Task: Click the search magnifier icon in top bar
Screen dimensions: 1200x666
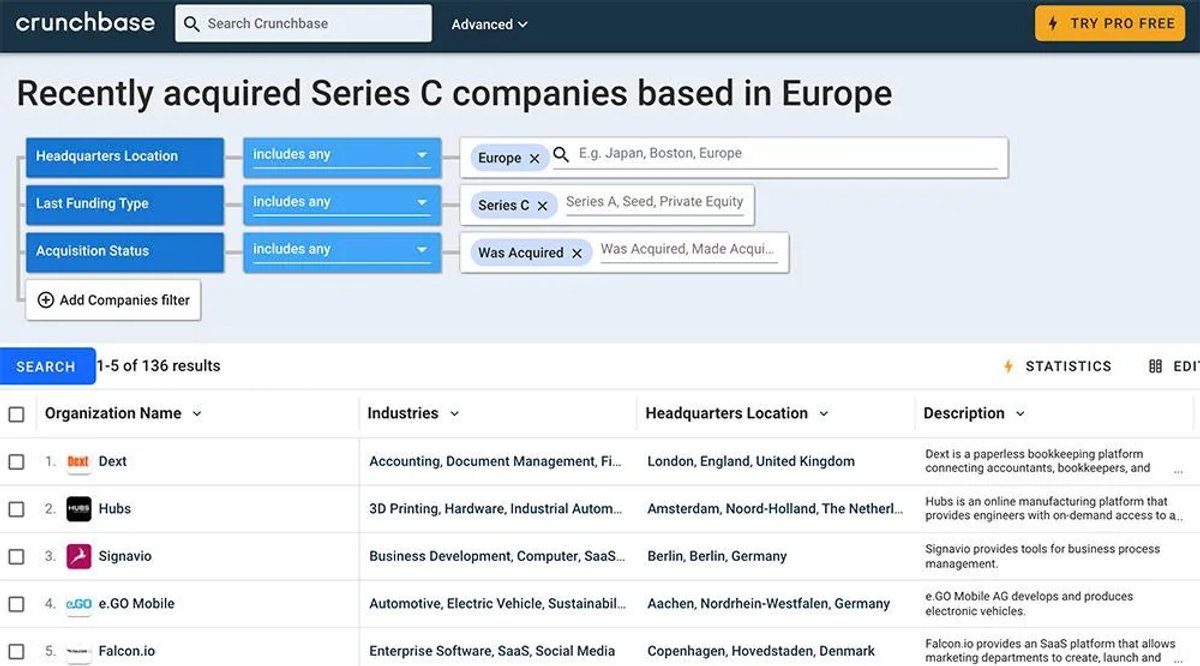Action: point(192,24)
